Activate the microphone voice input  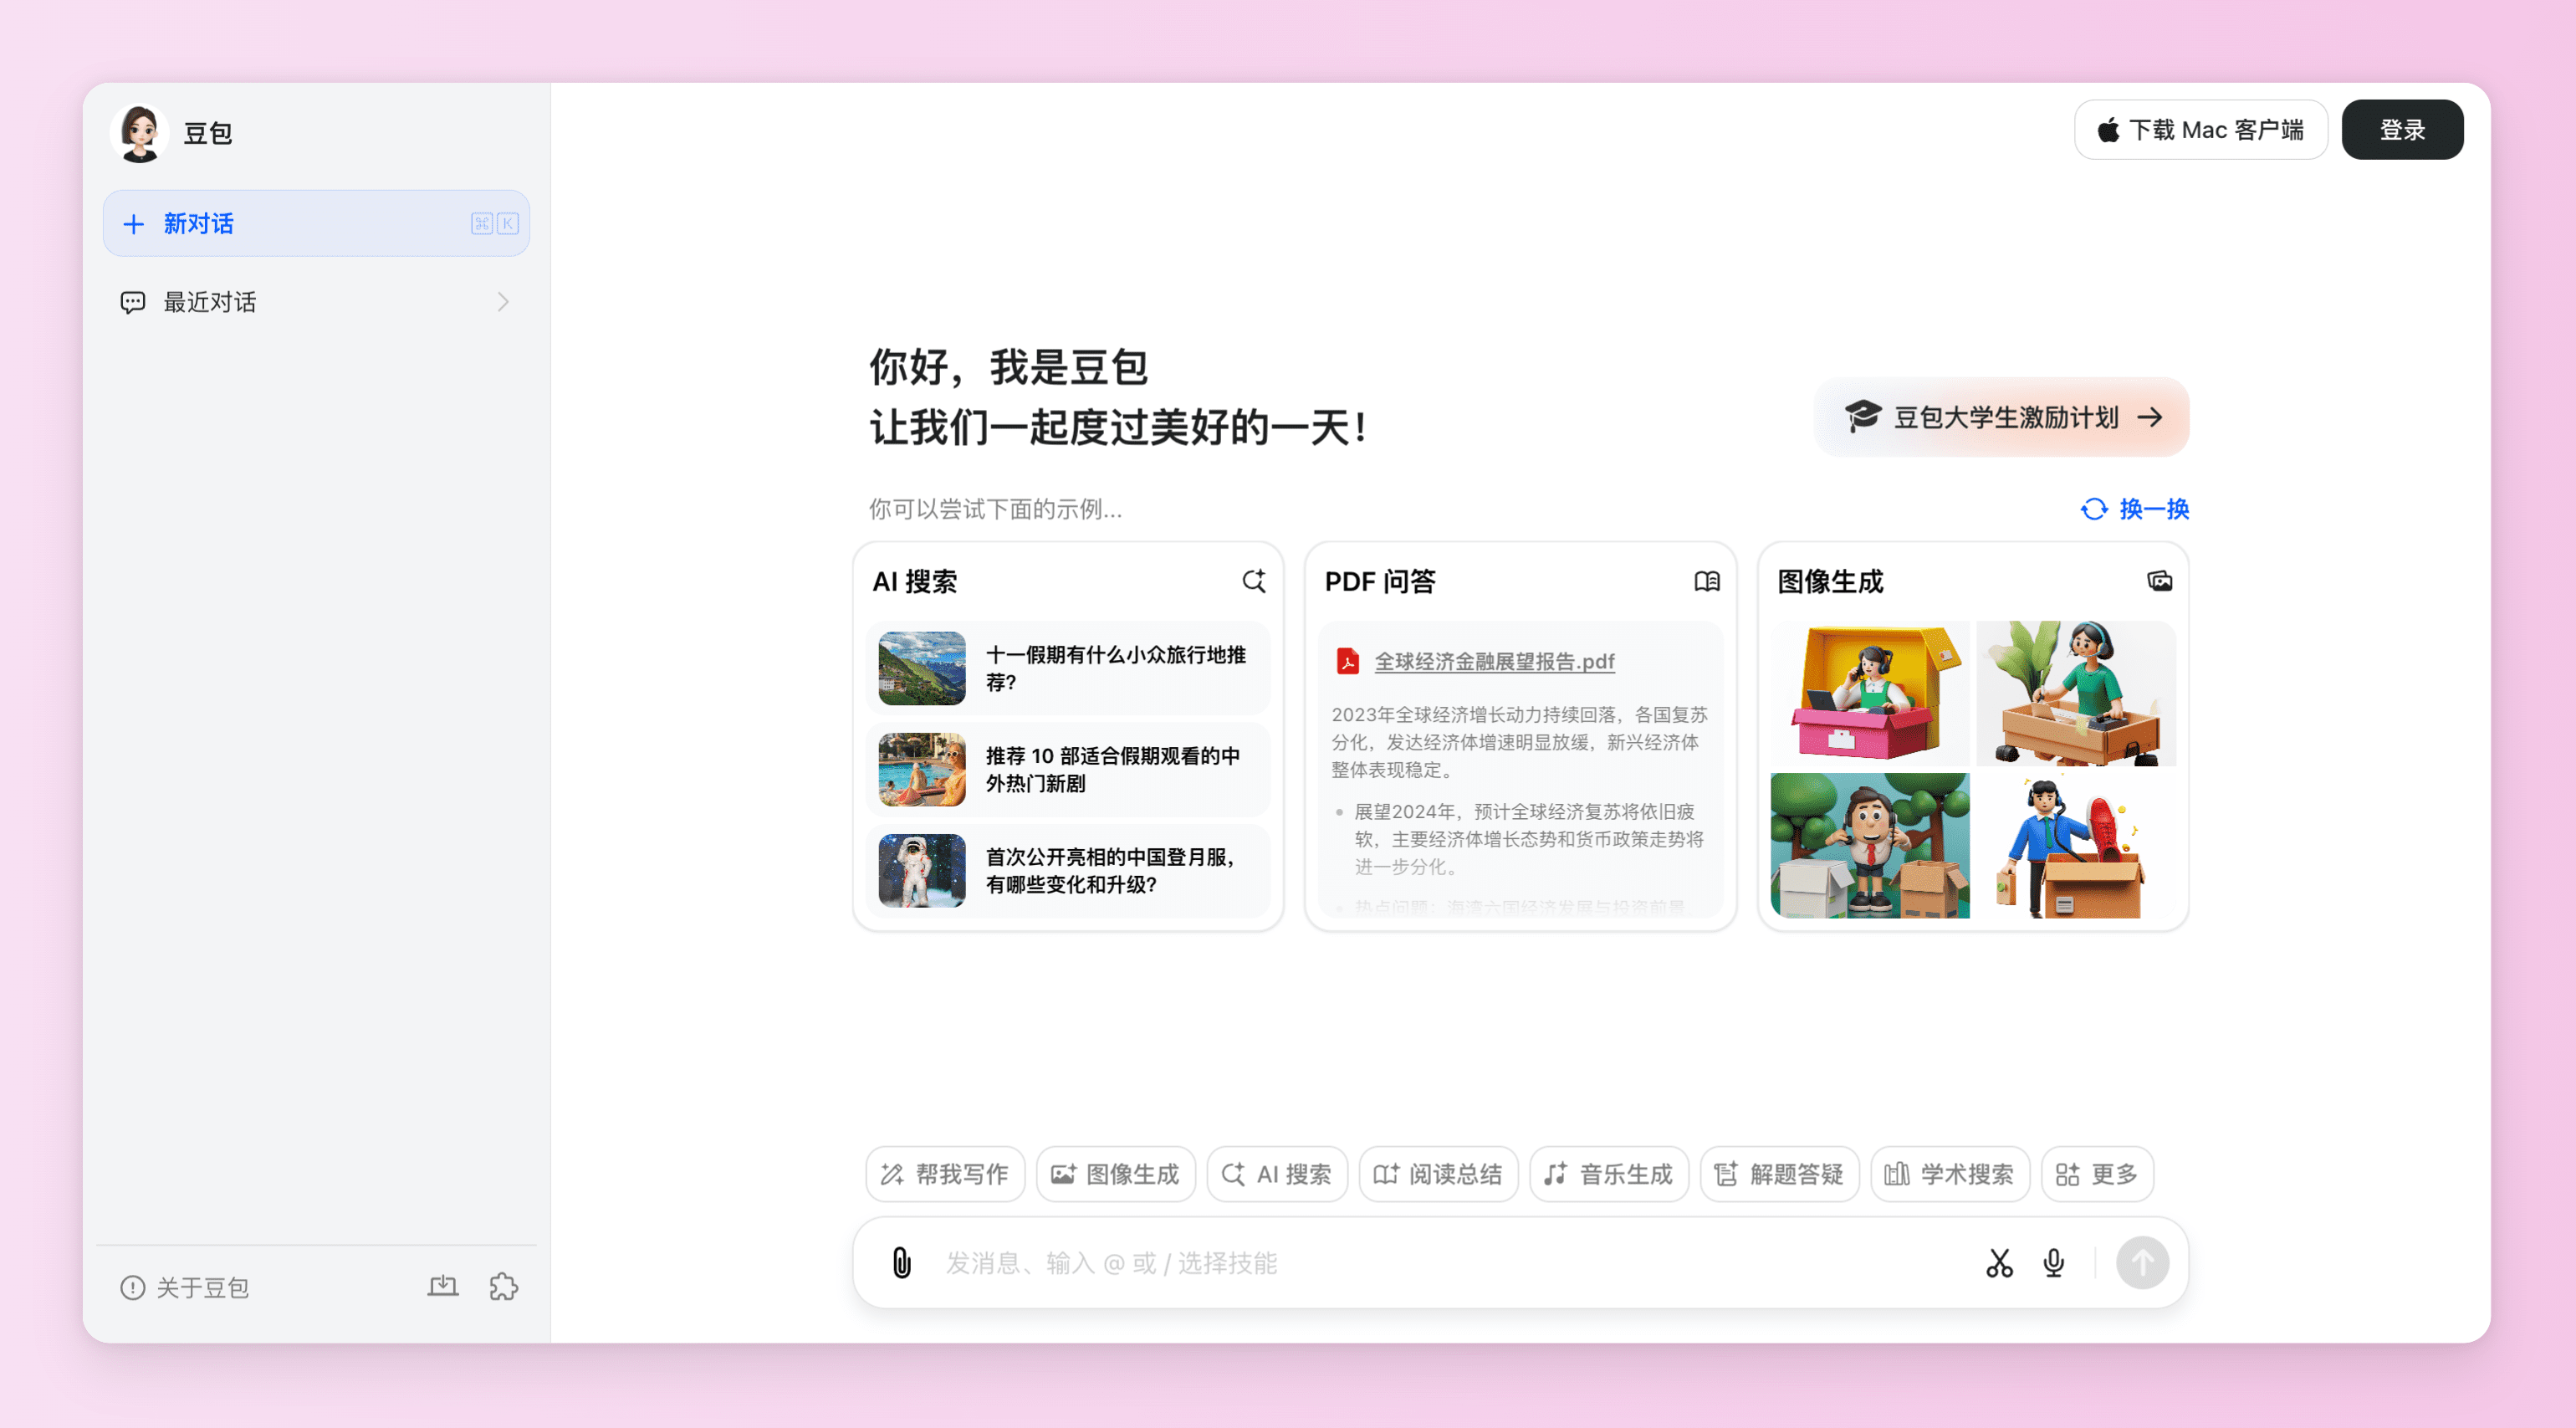[2053, 1263]
